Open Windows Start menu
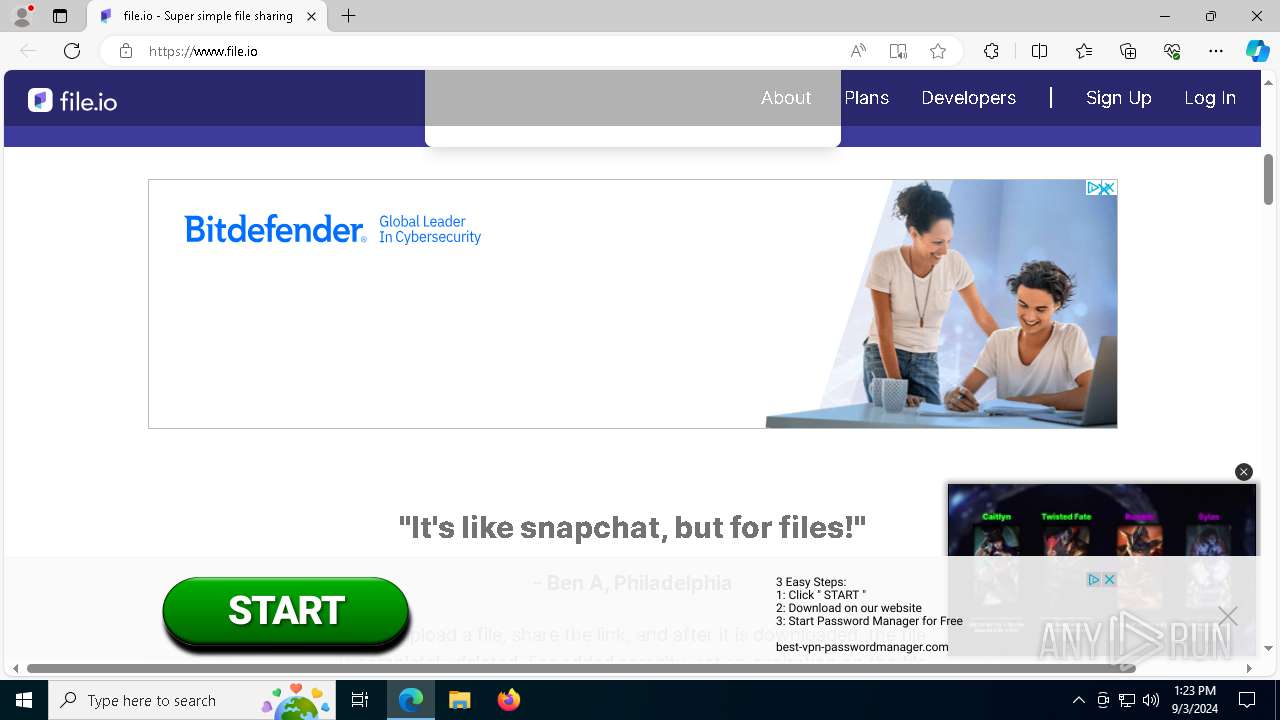Screen dimensions: 1280x720 [24, 700]
